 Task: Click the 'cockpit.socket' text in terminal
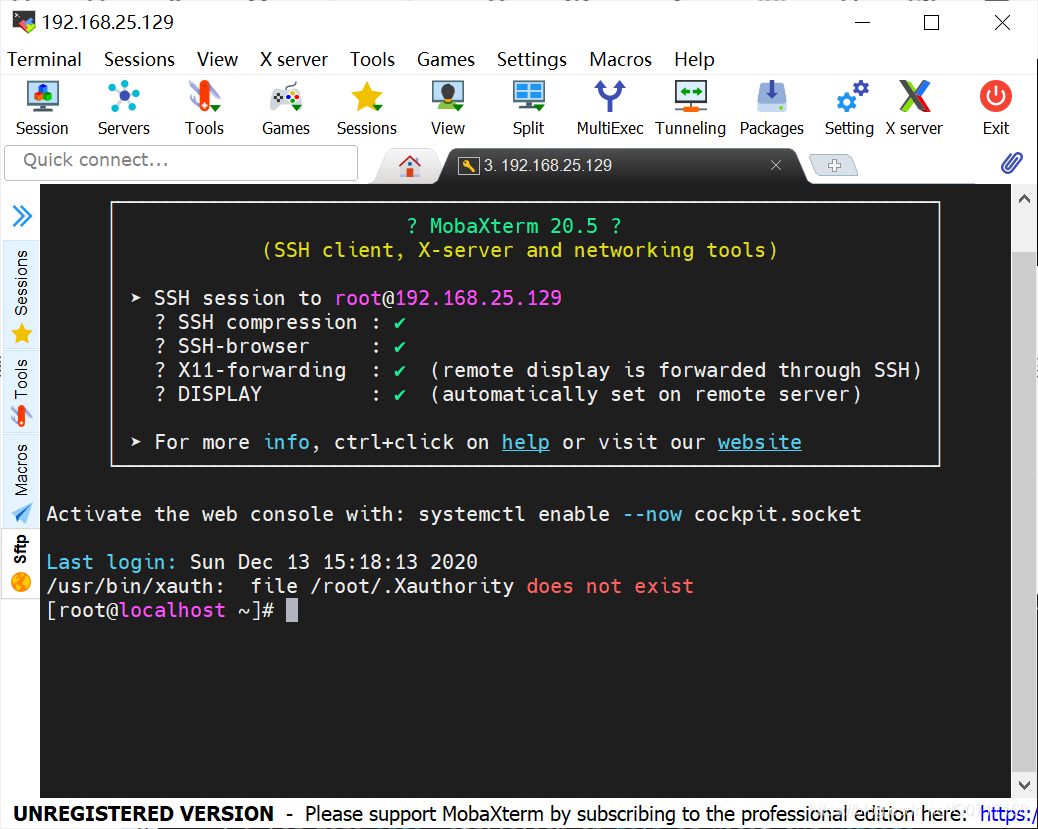coord(778,514)
